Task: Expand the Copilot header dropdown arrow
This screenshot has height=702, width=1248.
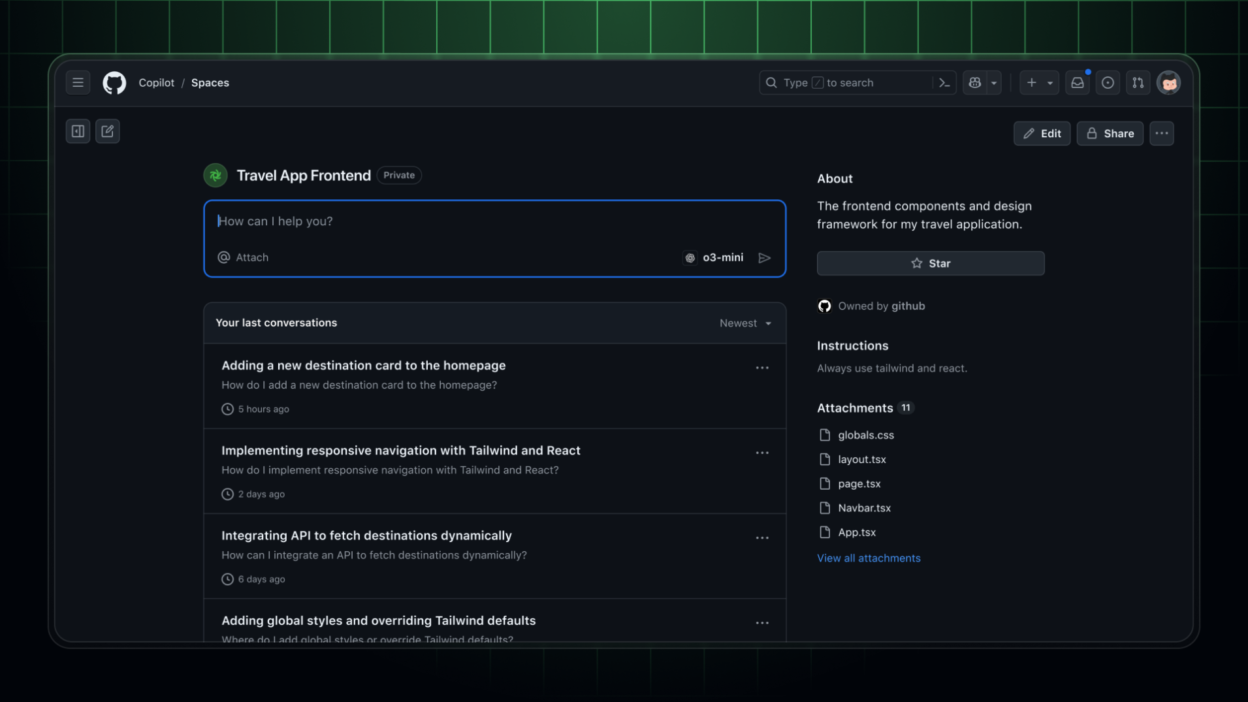Action: (x=994, y=83)
